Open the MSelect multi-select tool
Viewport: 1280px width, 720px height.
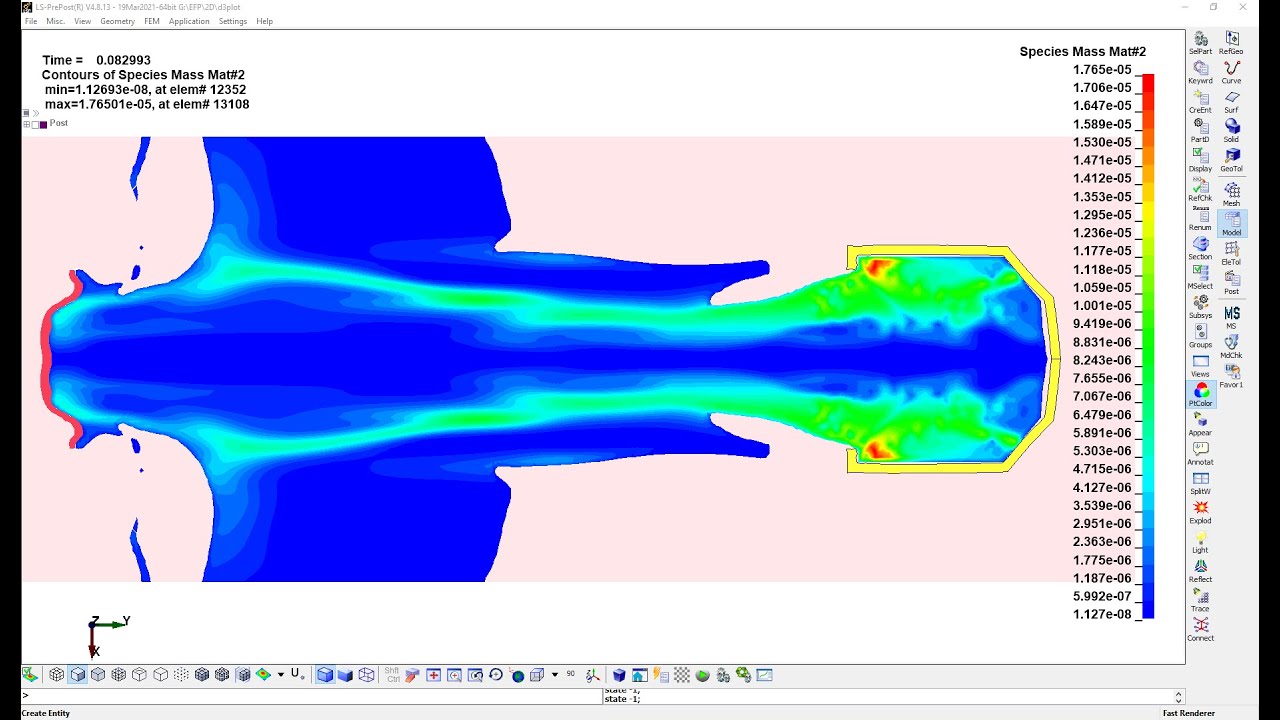tap(1200, 278)
